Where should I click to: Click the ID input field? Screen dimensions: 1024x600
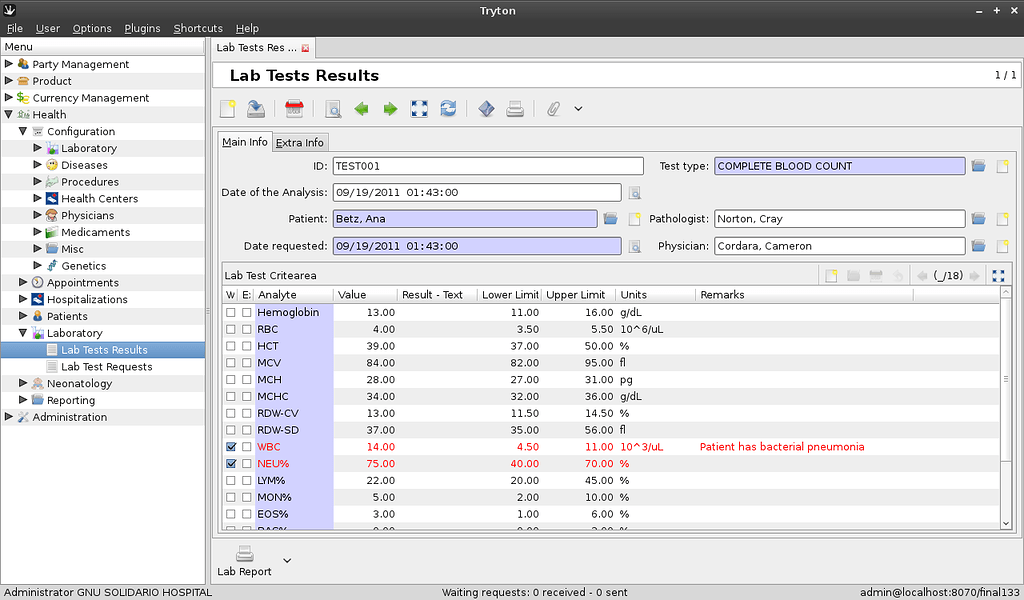[488, 166]
